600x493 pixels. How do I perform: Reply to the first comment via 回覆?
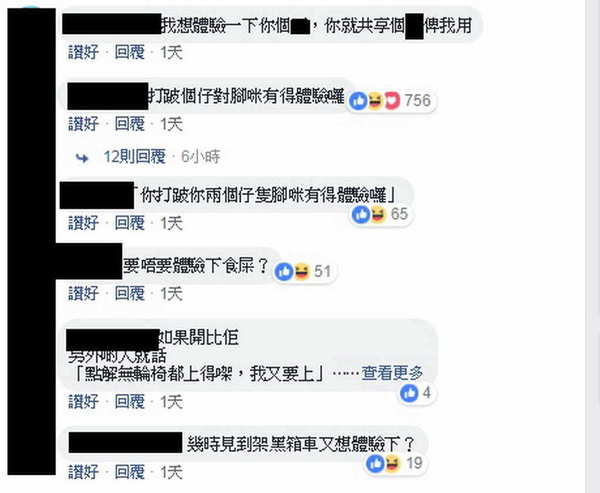coord(130,52)
